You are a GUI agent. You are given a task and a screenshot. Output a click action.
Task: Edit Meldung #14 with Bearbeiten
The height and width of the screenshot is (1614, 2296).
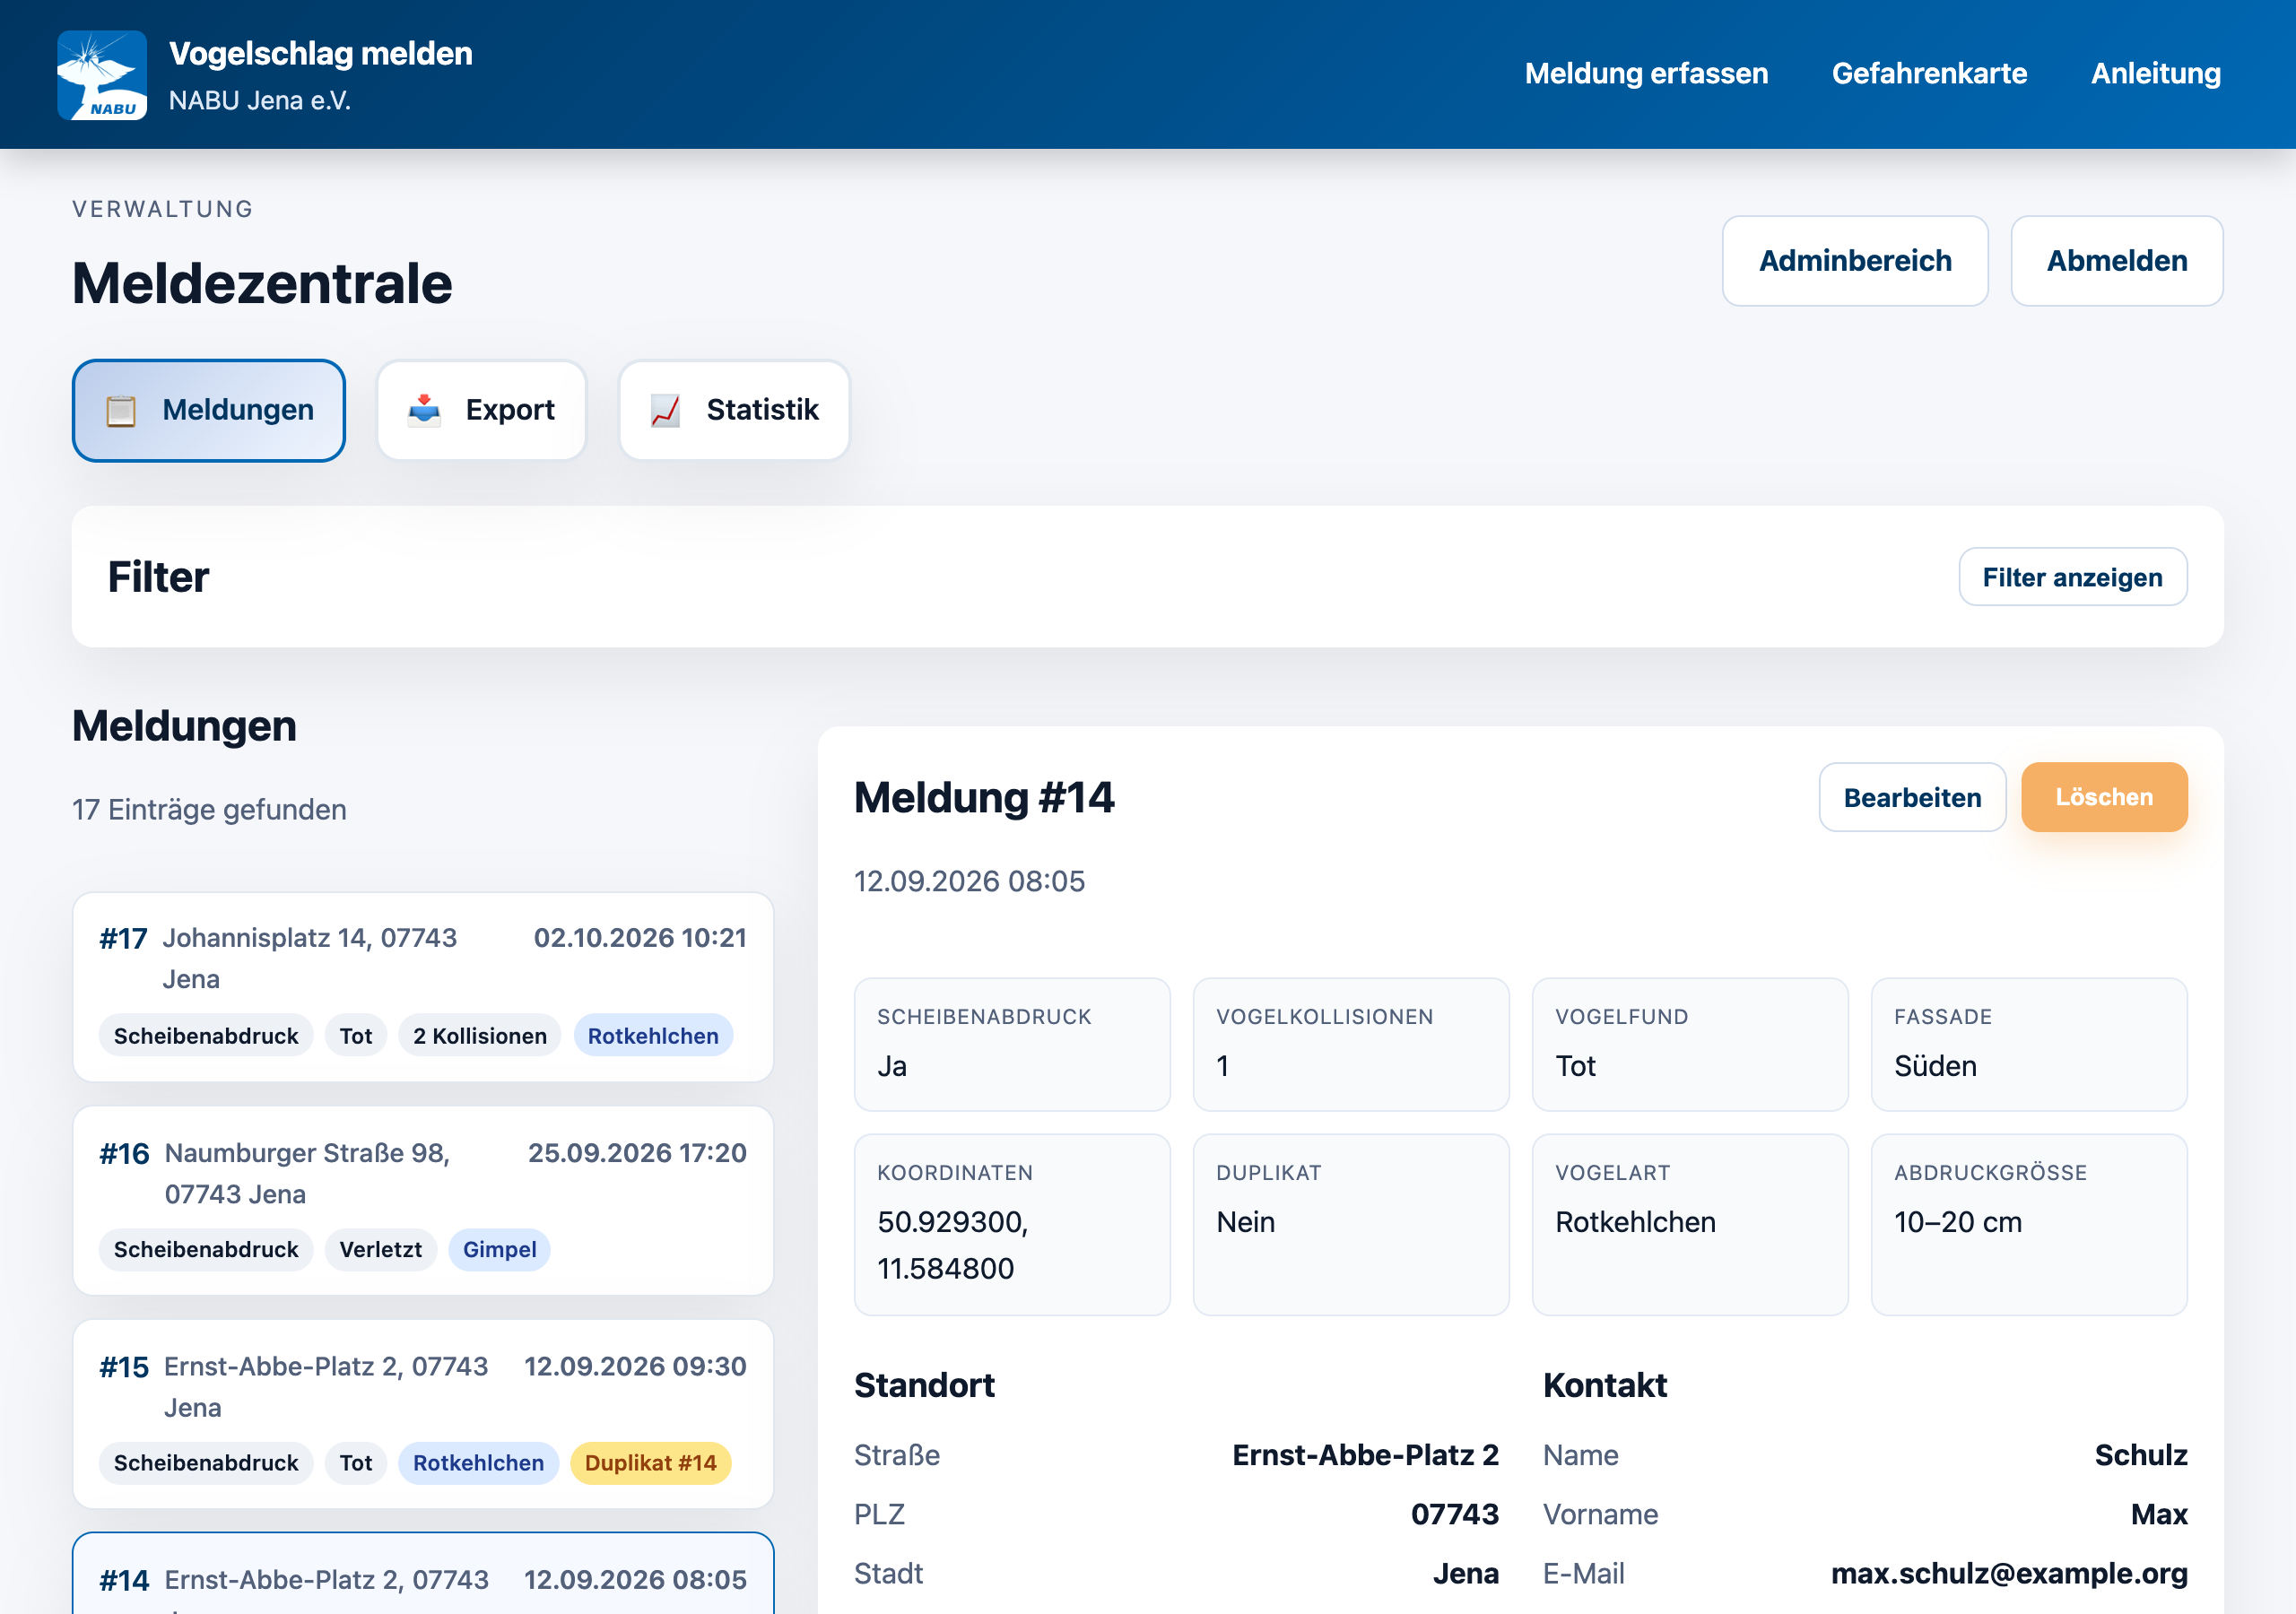pos(1912,797)
